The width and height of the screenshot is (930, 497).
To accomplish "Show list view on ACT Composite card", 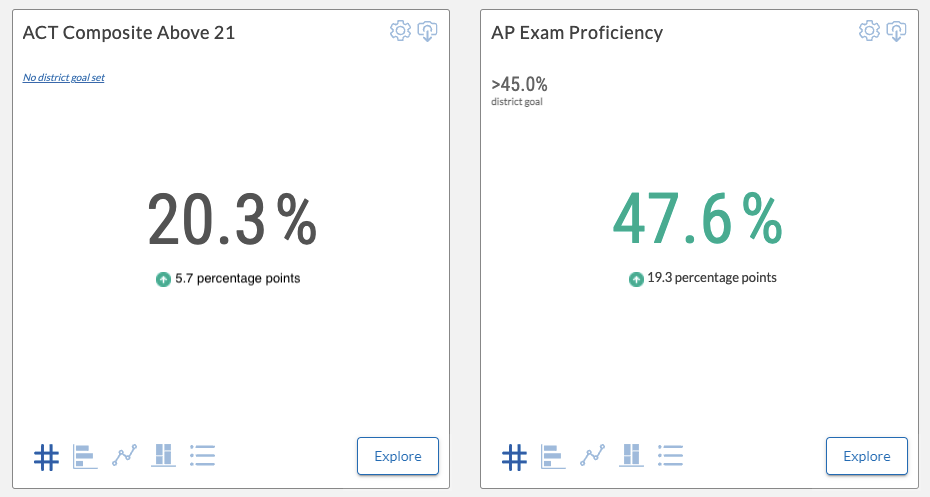I will (202, 455).
